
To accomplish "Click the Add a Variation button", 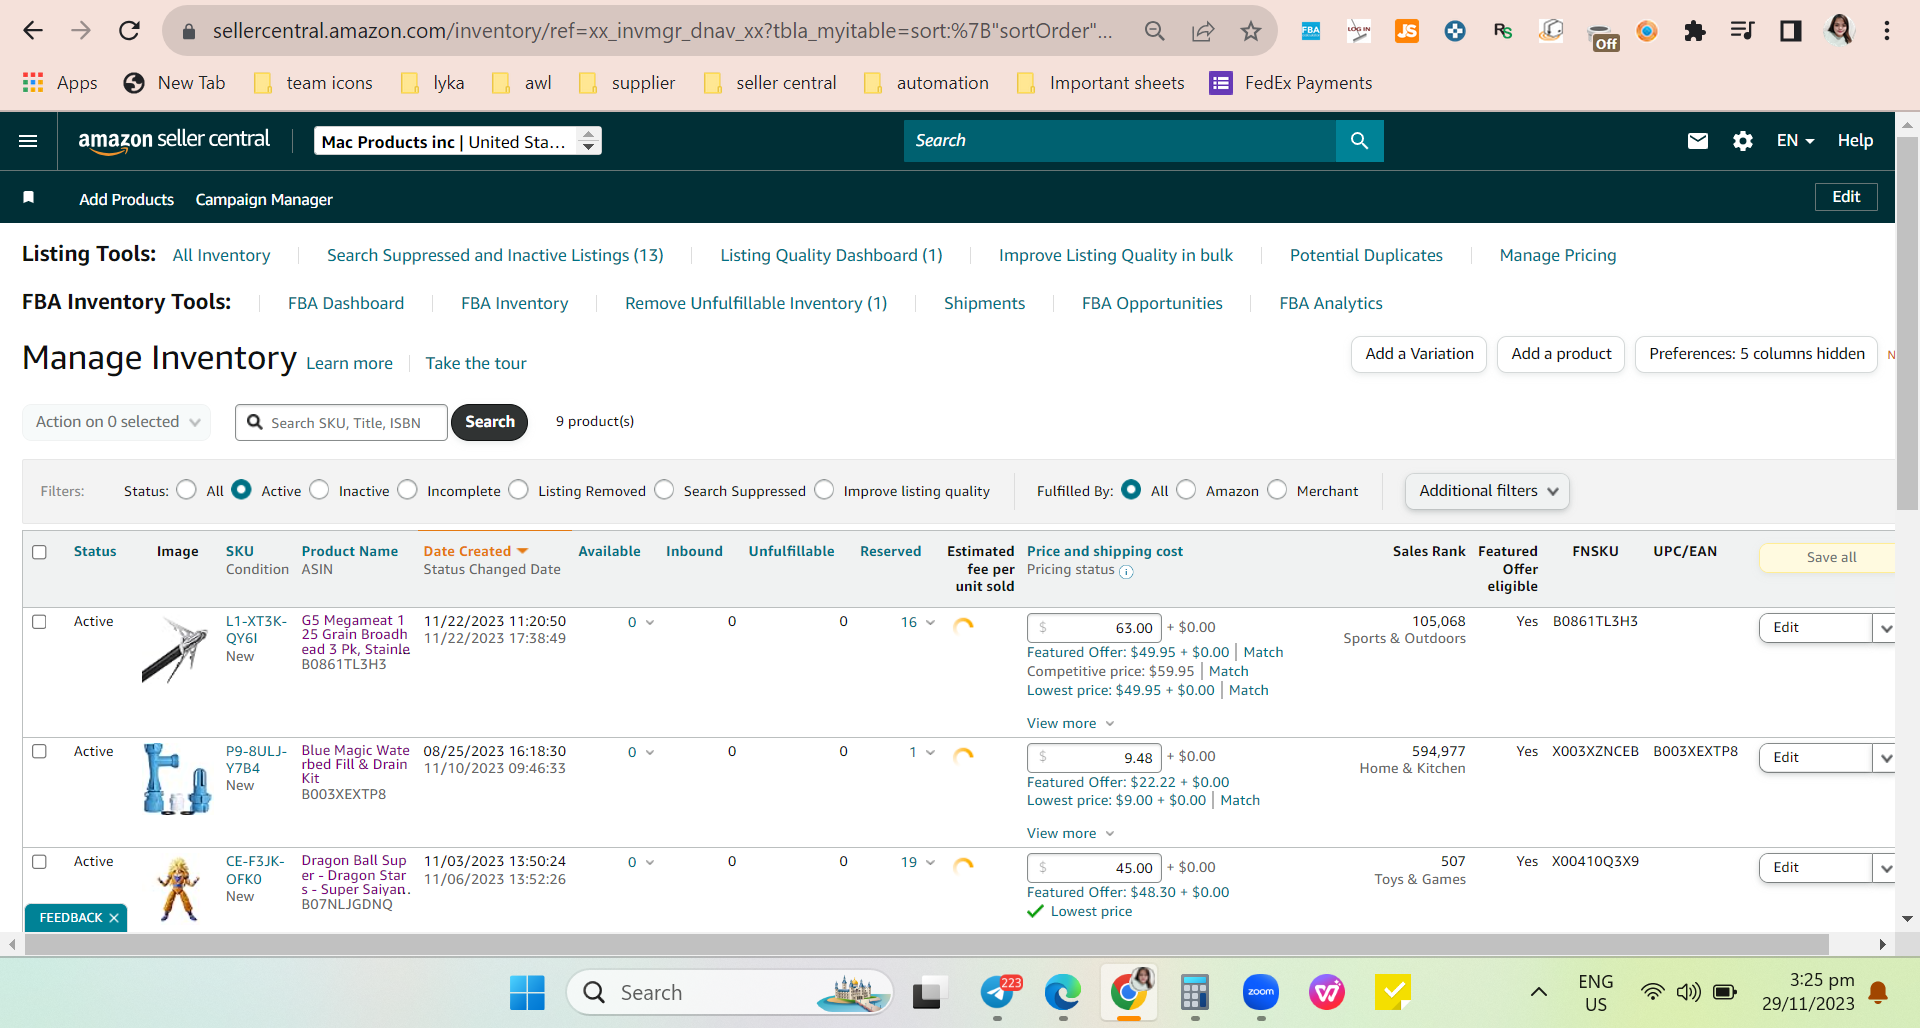I will 1419,354.
